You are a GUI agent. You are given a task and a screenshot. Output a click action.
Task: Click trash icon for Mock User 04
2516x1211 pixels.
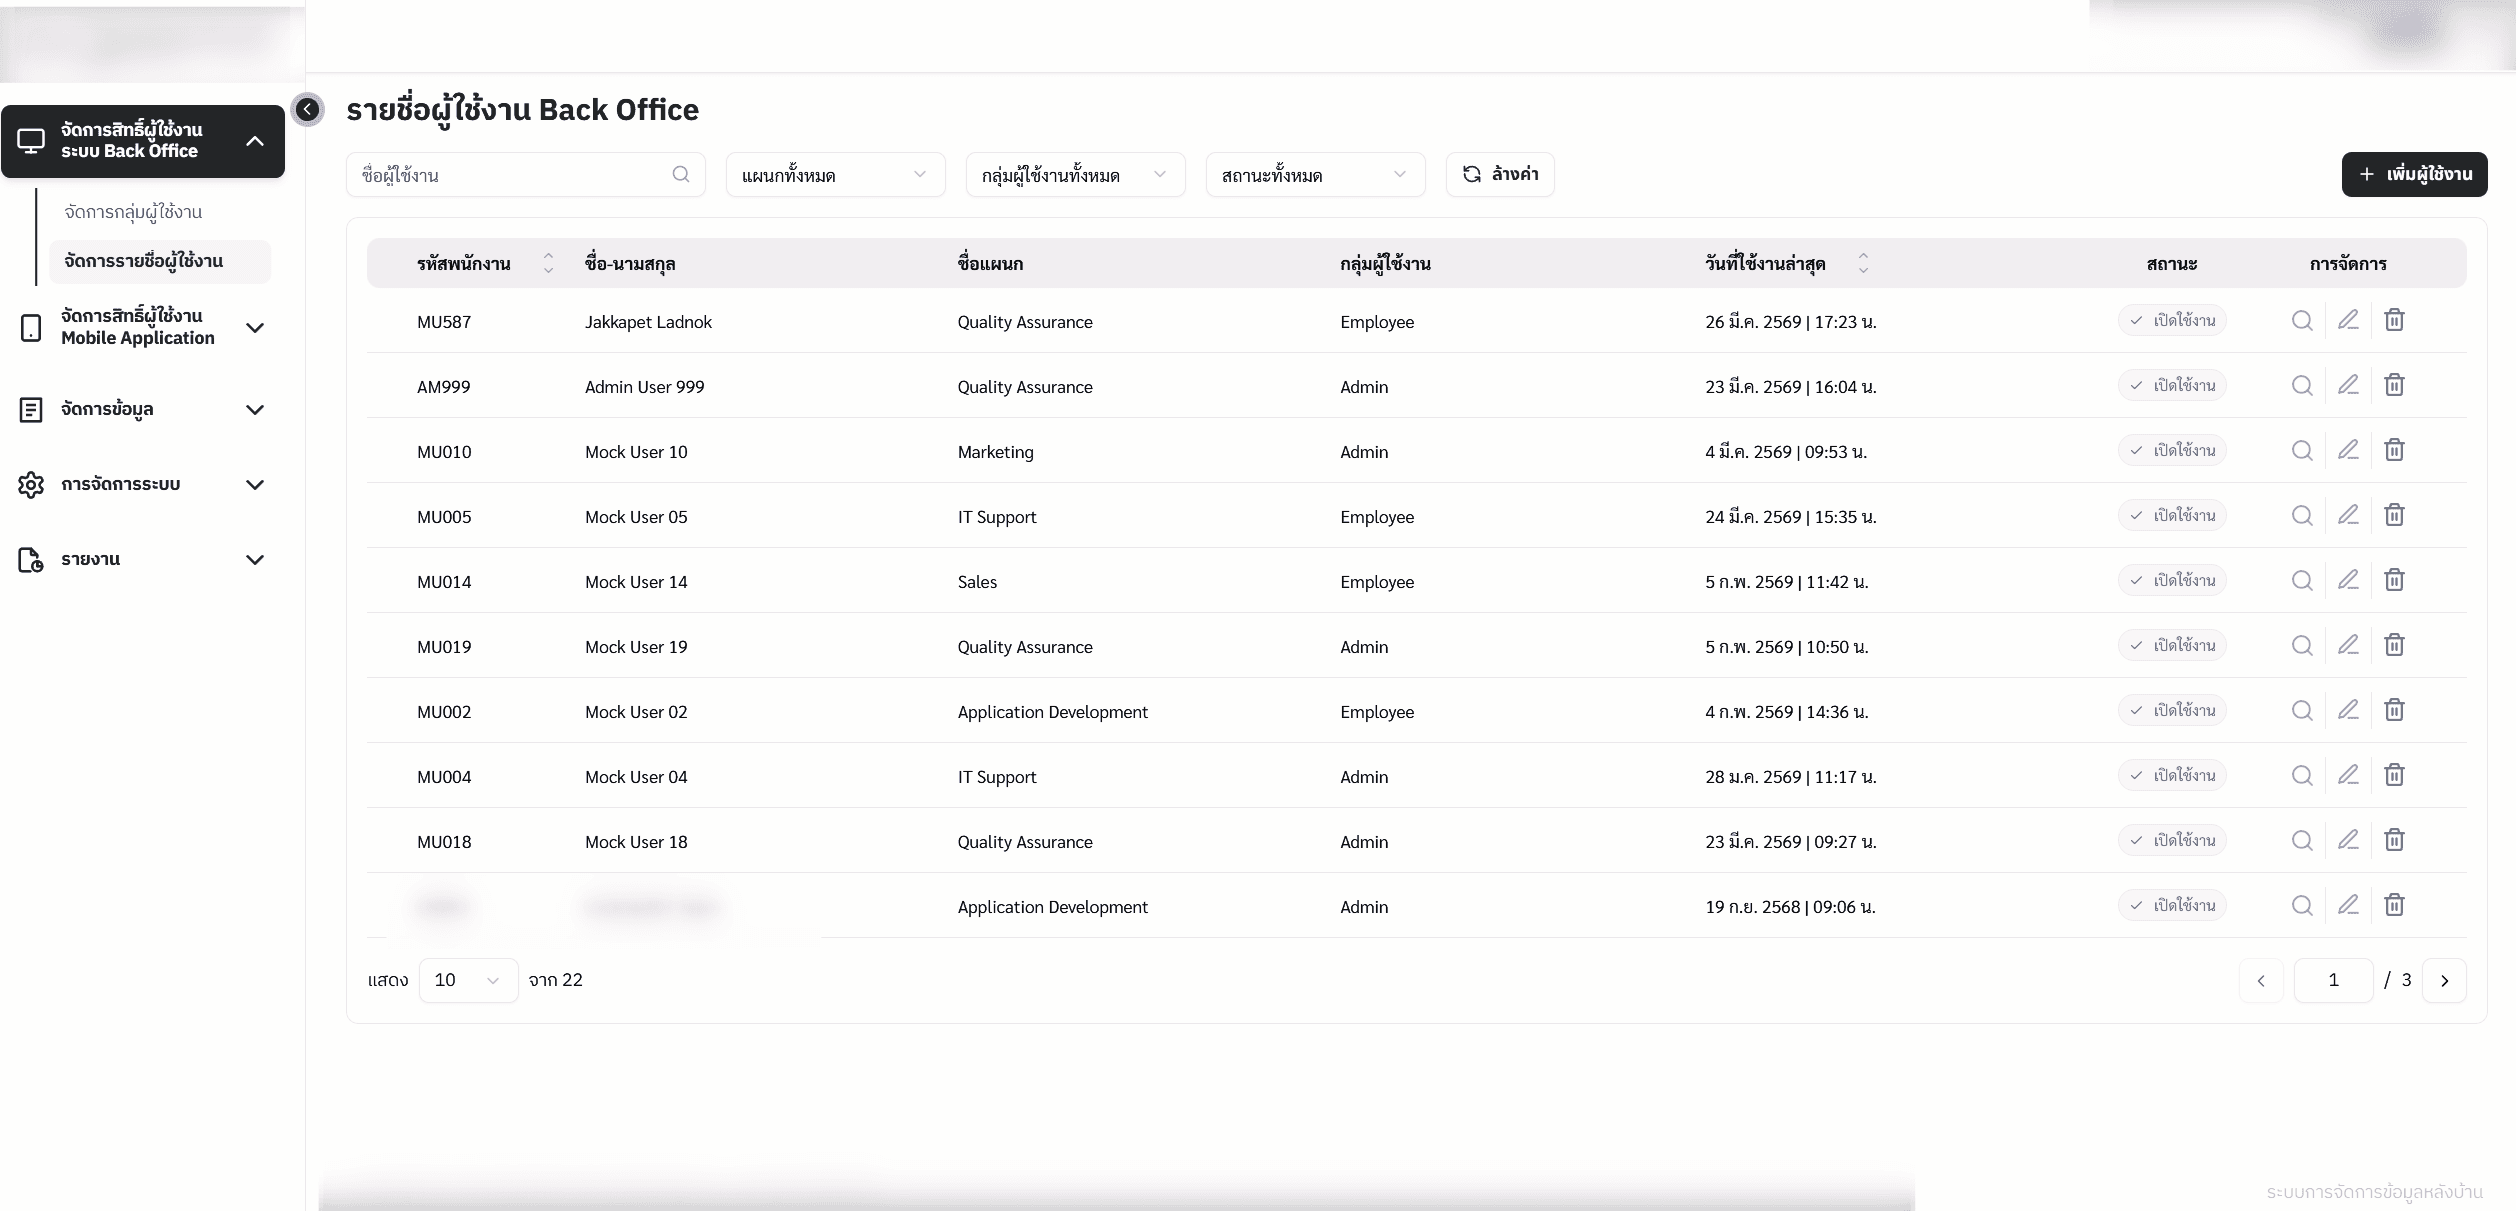click(2394, 775)
